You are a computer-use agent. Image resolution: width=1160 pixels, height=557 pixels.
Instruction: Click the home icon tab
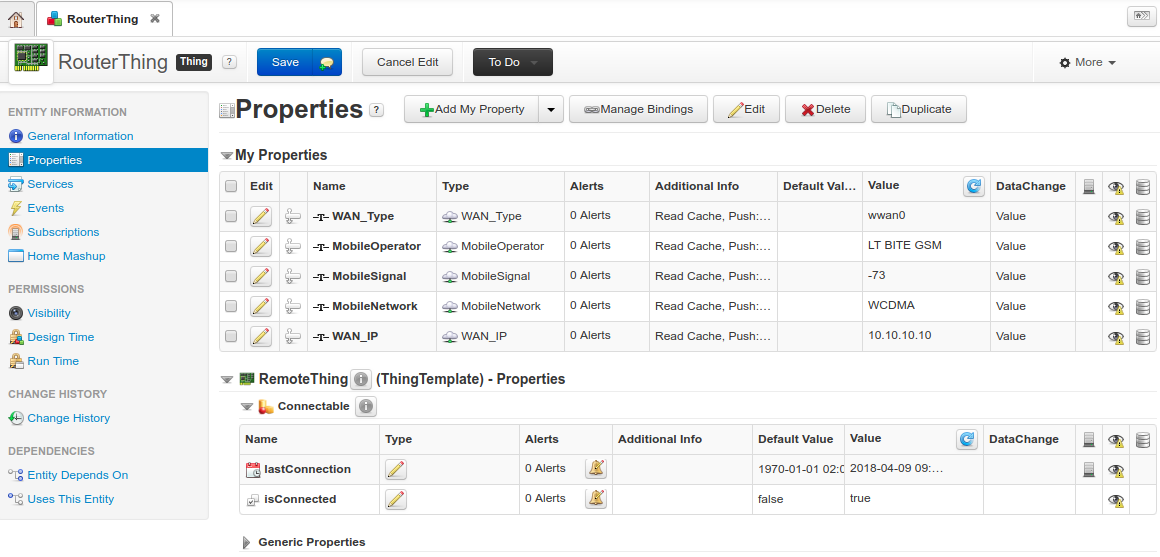16,19
